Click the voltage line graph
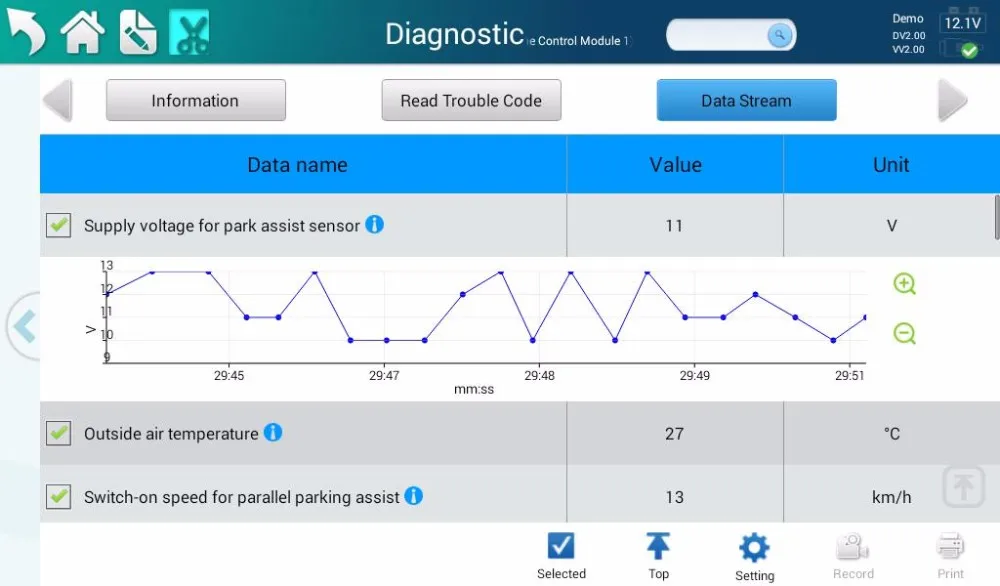This screenshot has height=586, width=1000. [x=485, y=317]
